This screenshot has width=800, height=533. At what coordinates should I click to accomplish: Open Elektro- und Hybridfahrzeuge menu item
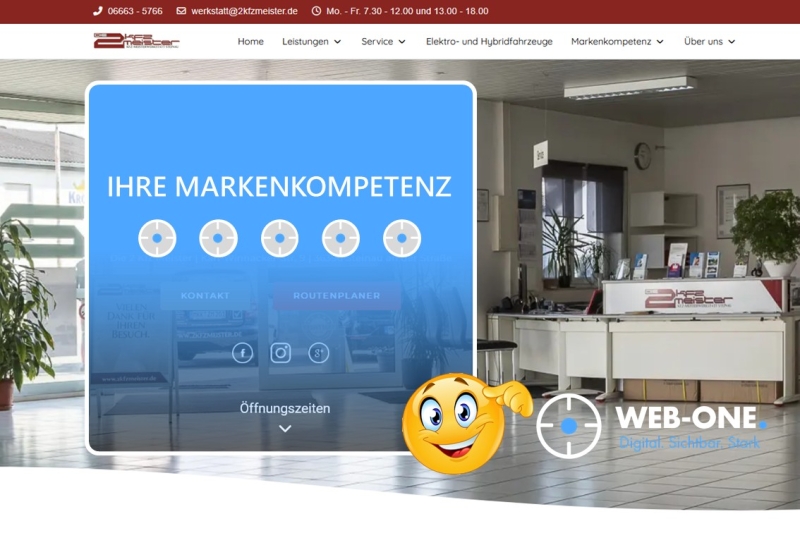pyautogui.click(x=488, y=42)
